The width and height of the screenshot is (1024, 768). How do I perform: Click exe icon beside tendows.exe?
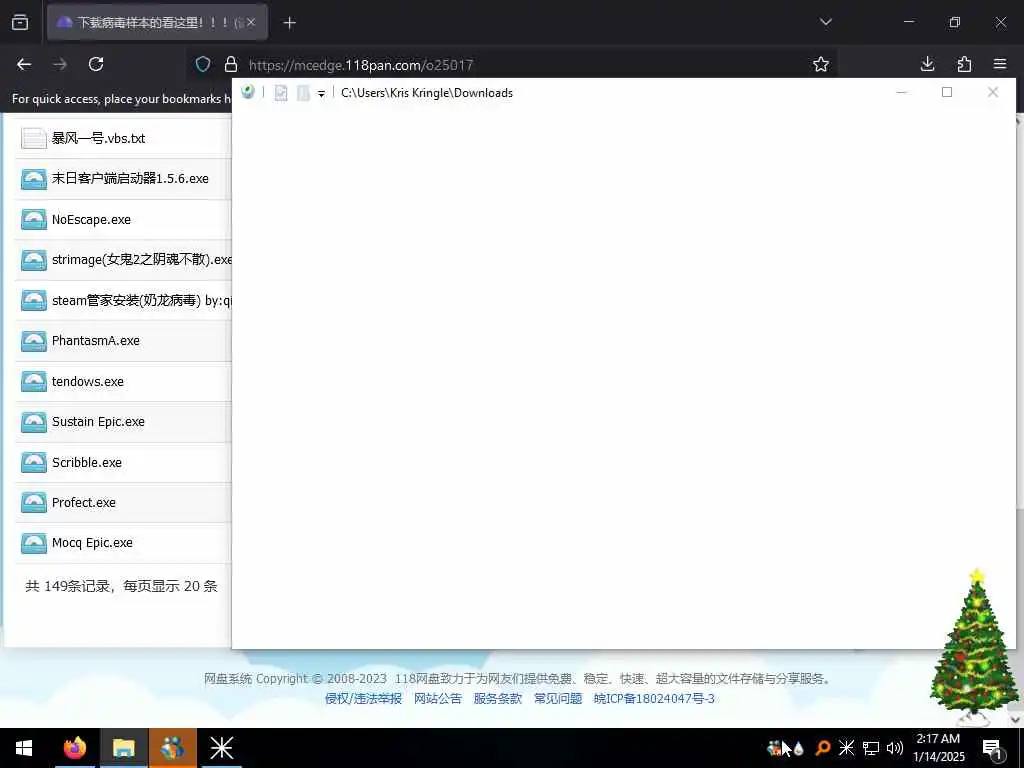pyautogui.click(x=33, y=381)
